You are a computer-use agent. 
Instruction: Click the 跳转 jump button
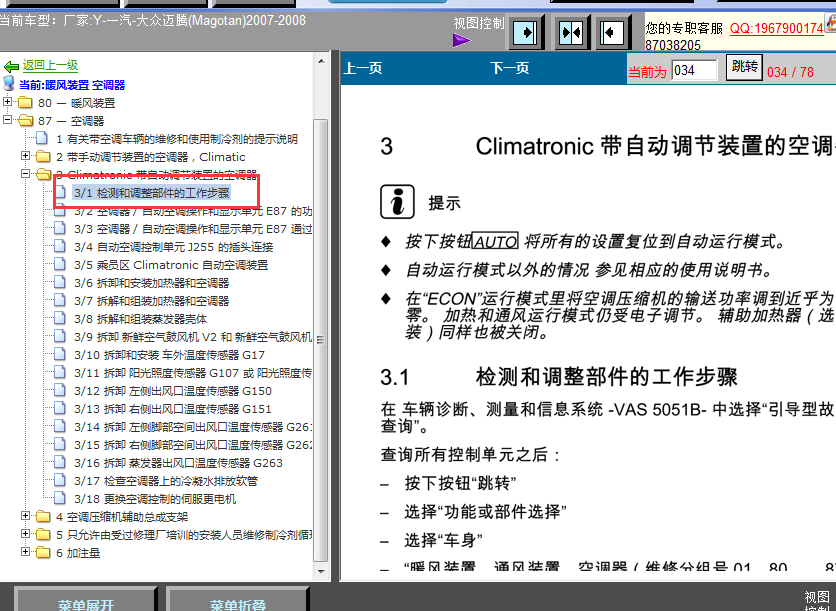point(744,67)
